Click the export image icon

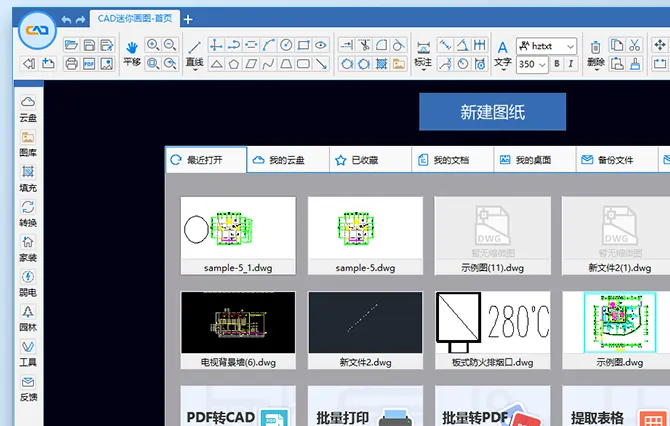tap(106, 64)
